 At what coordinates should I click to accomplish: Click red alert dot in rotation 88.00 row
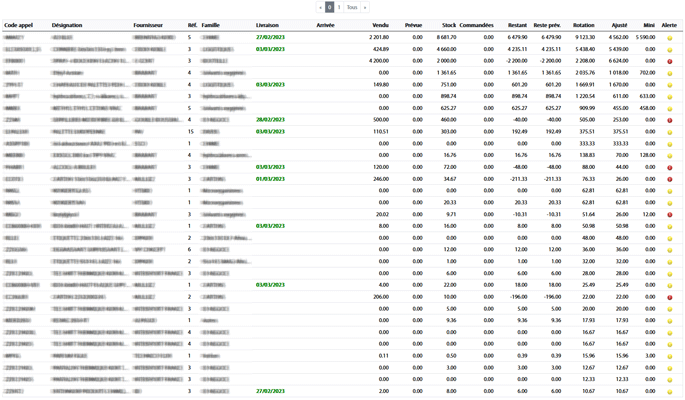669,168
